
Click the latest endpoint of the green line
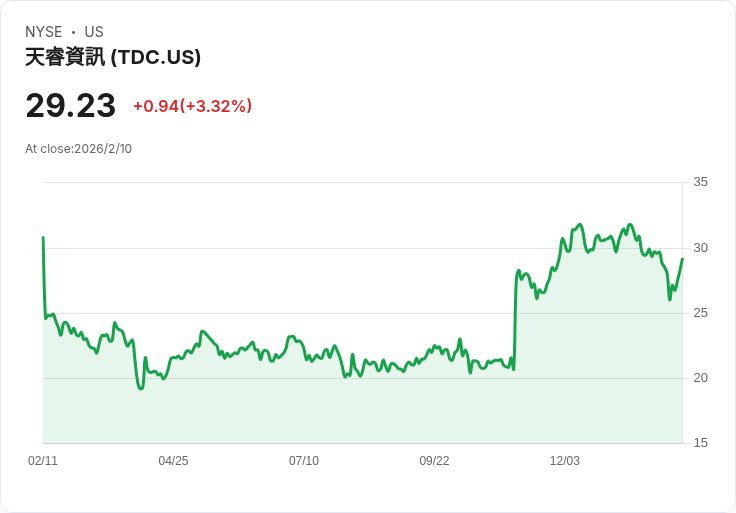(682, 259)
